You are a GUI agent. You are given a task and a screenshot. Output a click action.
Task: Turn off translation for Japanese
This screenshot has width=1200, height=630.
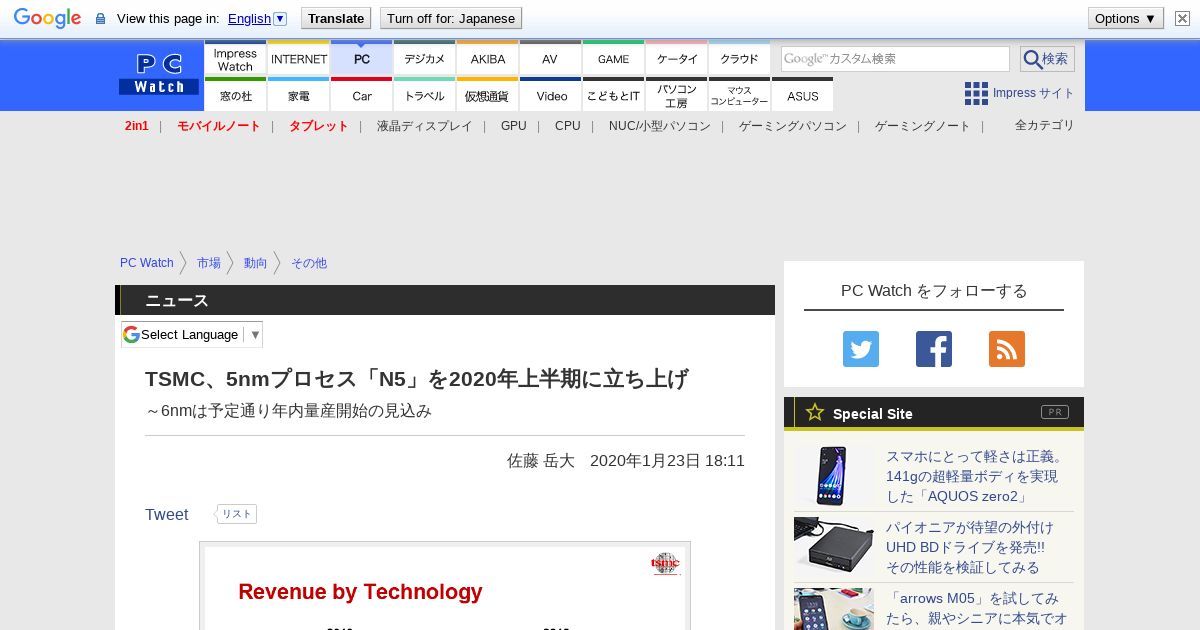(451, 18)
